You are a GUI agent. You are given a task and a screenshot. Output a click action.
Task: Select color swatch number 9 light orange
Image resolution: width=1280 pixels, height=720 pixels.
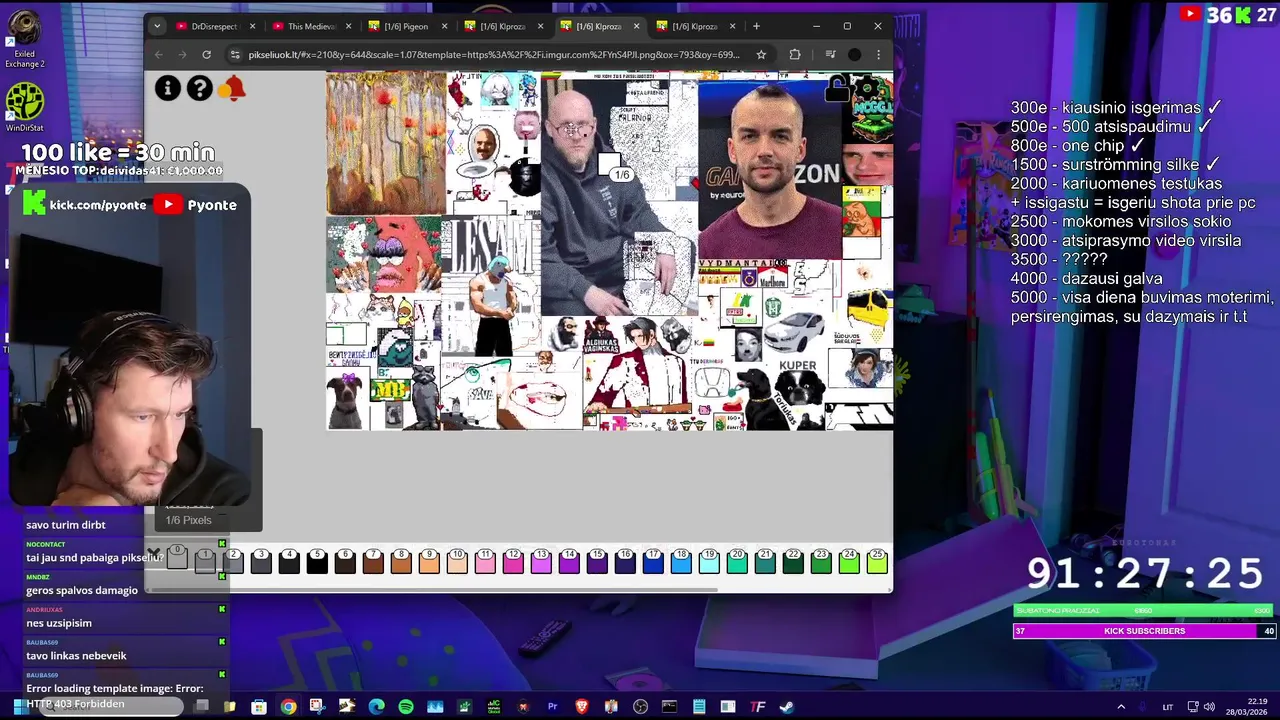click(429, 563)
